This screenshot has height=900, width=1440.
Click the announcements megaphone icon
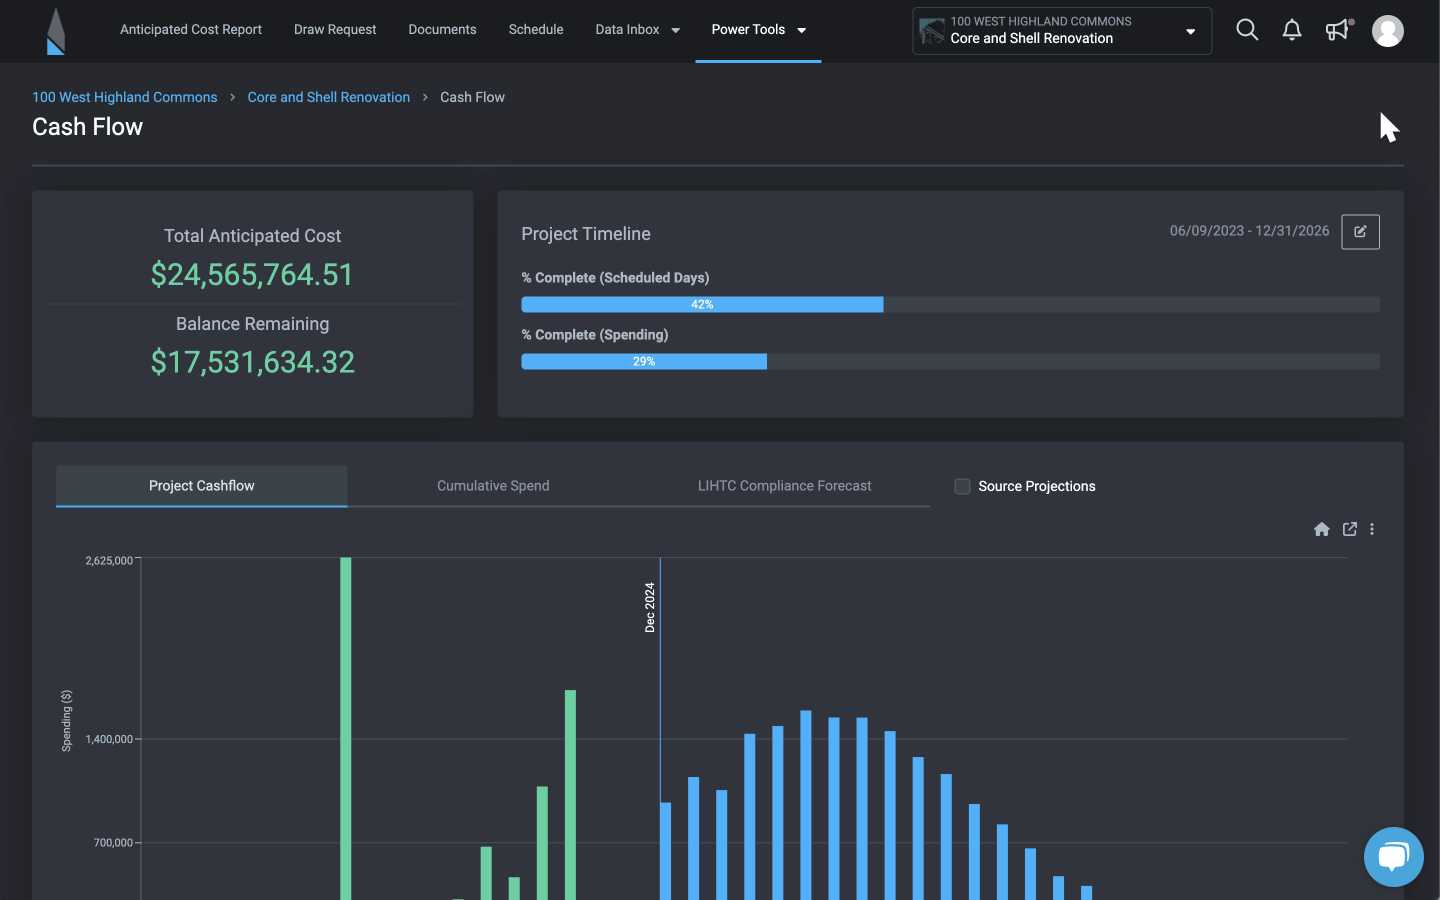pyautogui.click(x=1338, y=30)
